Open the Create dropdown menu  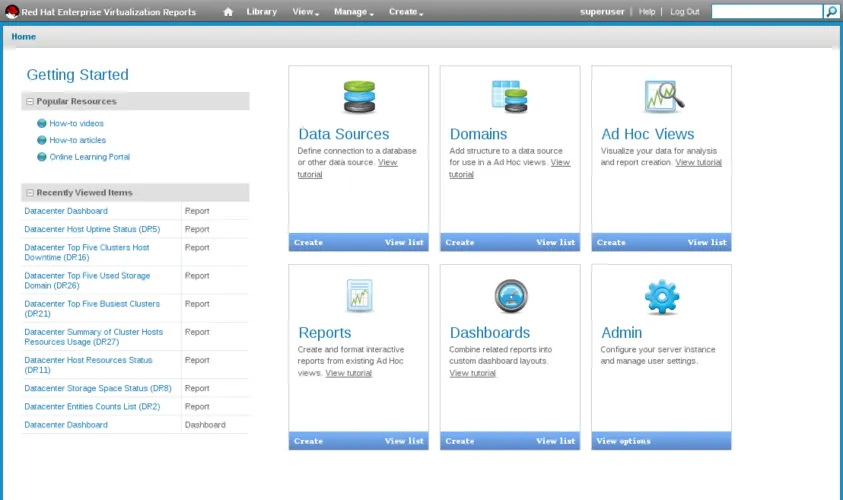tap(406, 12)
